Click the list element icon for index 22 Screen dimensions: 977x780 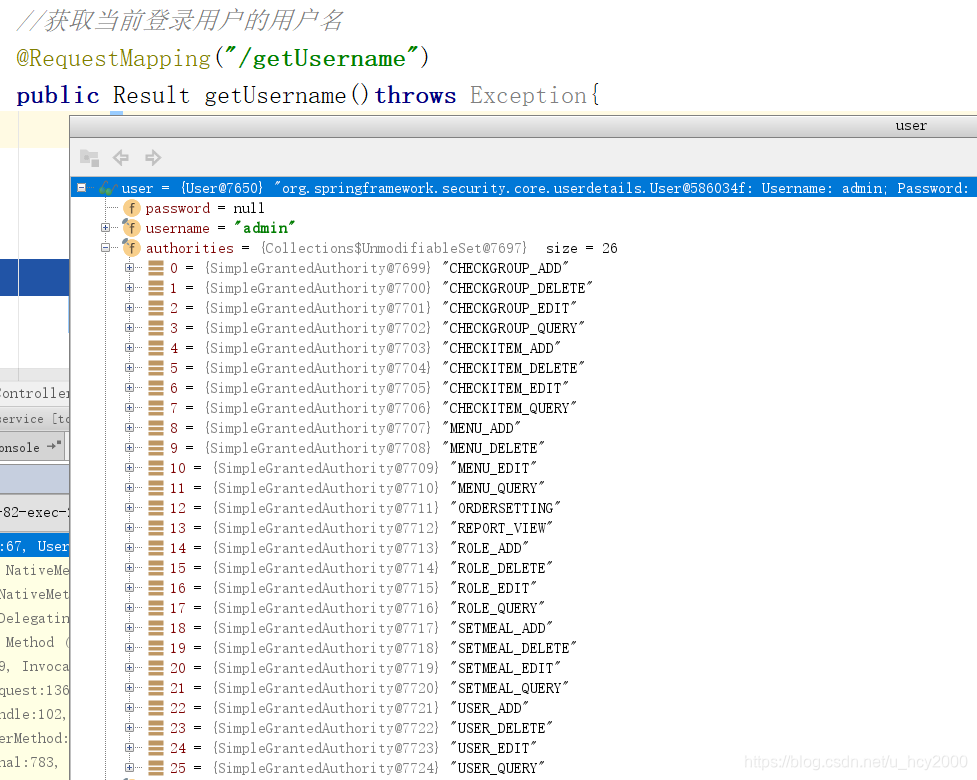156,708
